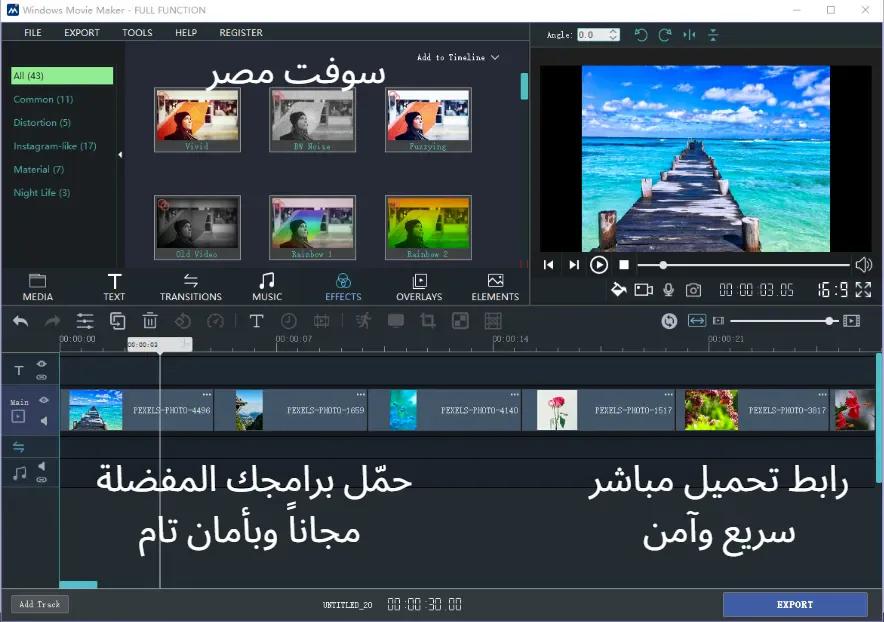Open the clip settings sliders icon
884x622 pixels.
click(x=85, y=321)
